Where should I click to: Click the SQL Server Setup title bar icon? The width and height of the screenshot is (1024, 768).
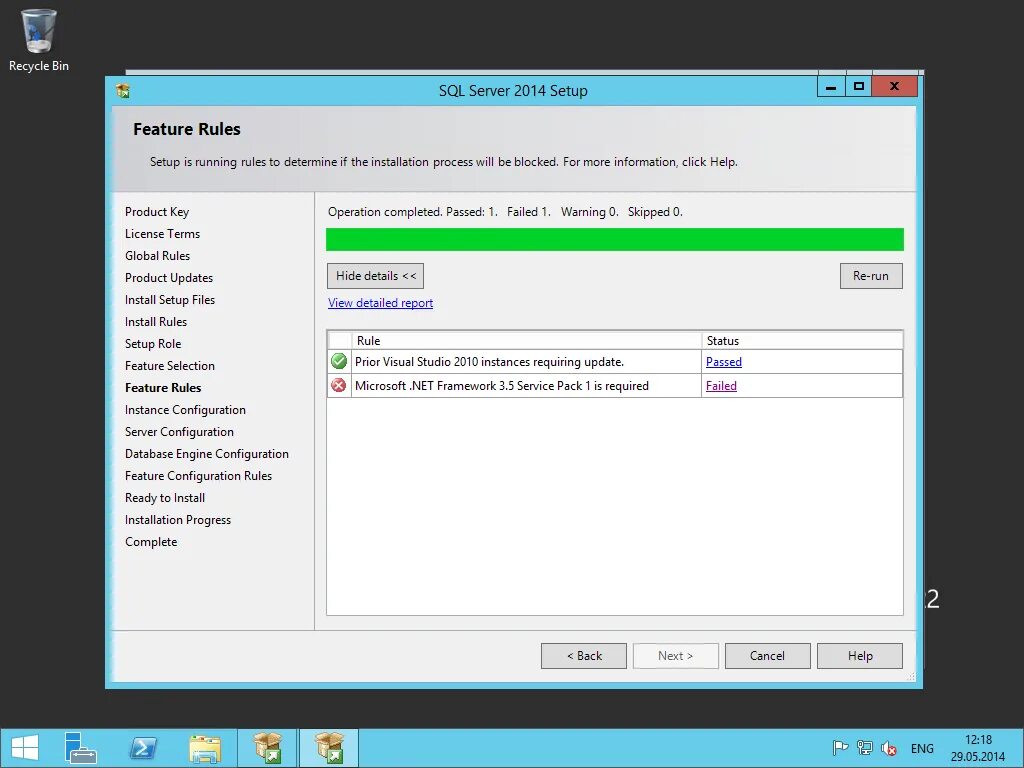pos(123,90)
